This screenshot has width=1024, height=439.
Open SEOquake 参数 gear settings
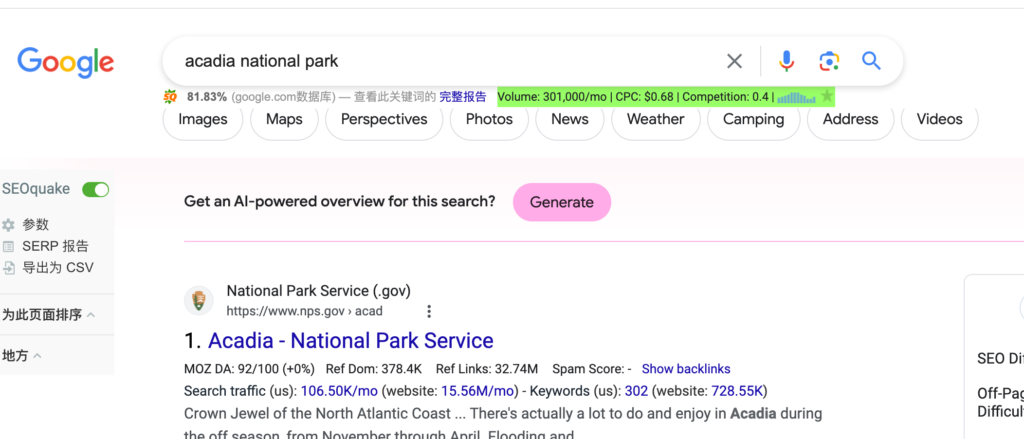pyautogui.click(x=8, y=225)
